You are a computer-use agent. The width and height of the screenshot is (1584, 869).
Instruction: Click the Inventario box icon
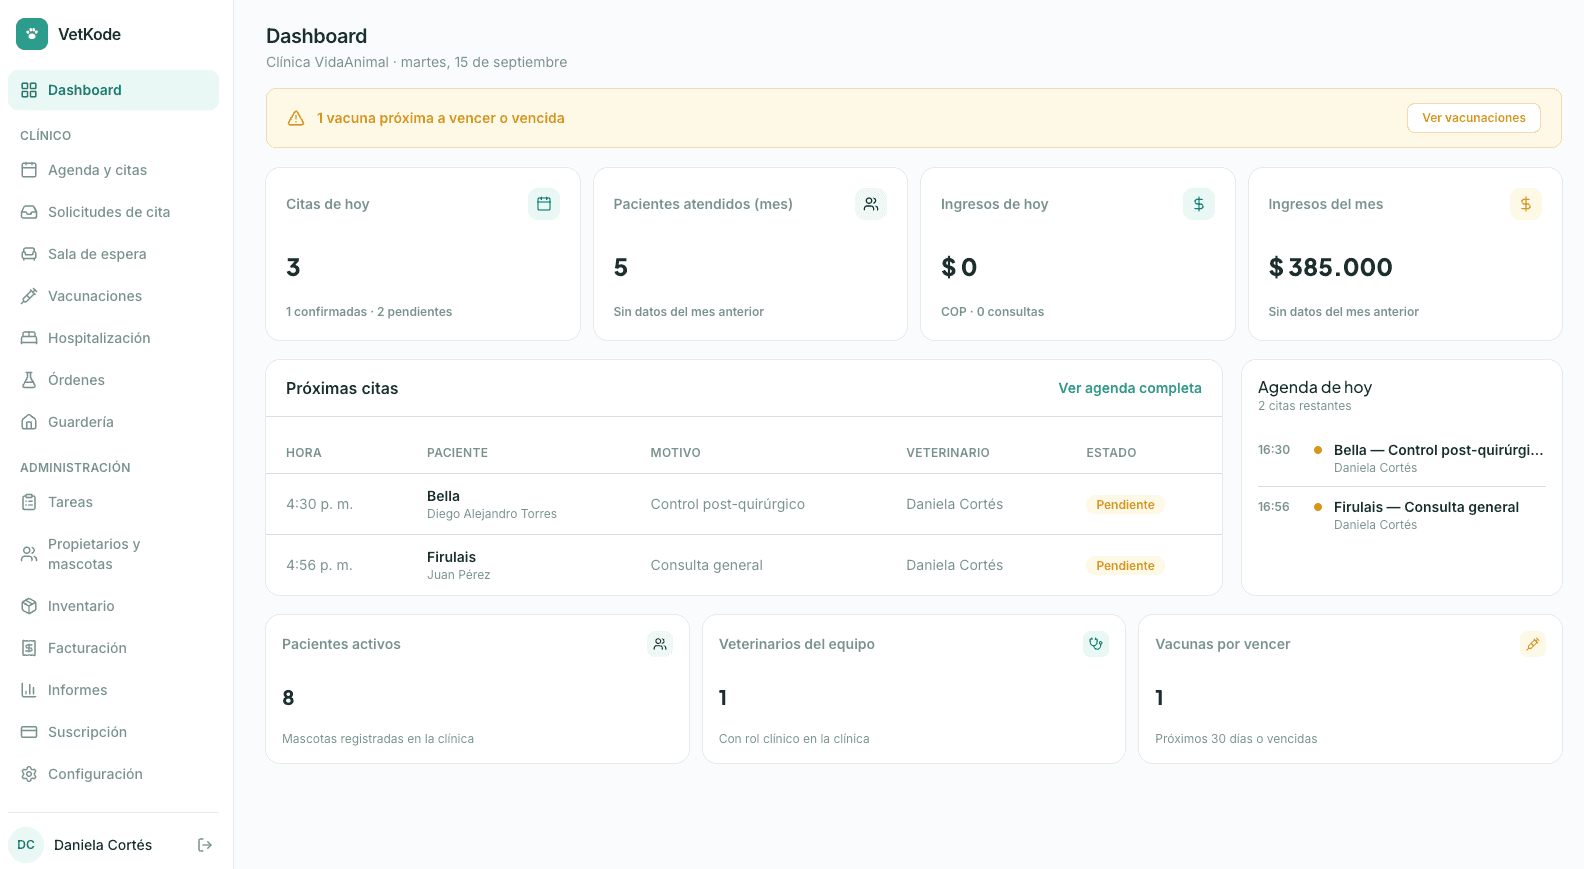pos(29,606)
